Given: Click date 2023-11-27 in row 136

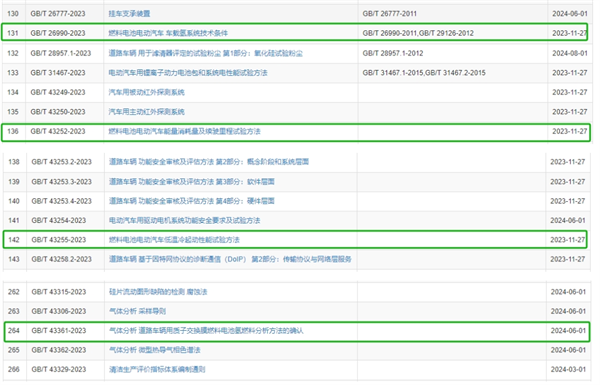Looking at the screenshot, I should [x=570, y=131].
